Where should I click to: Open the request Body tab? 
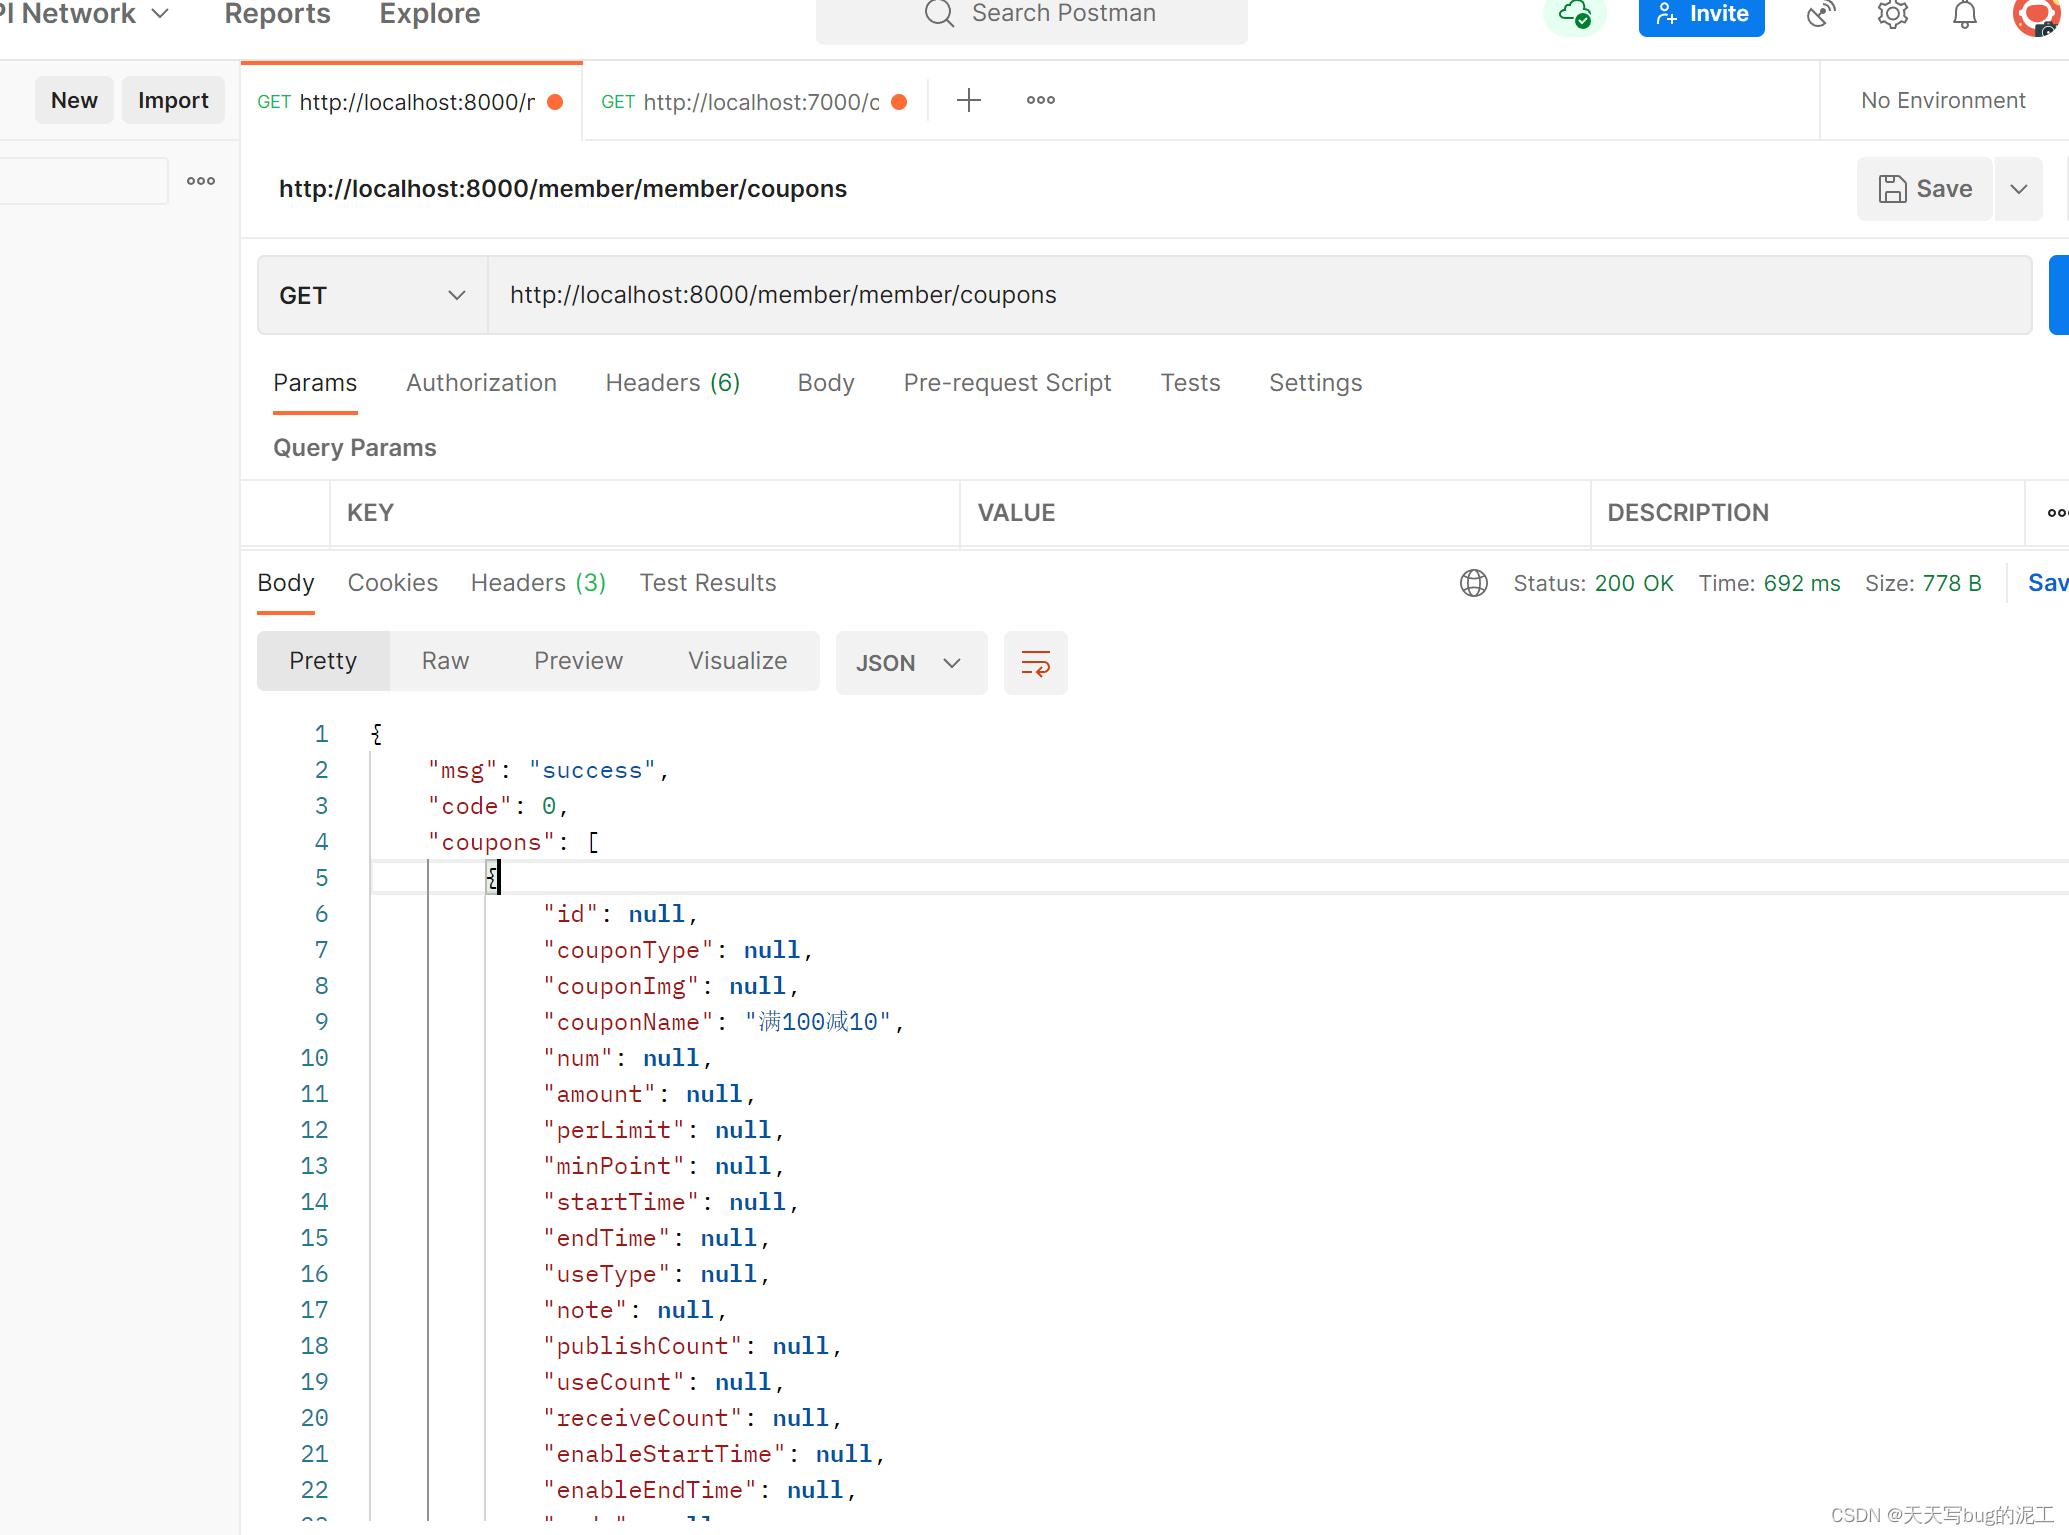point(825,383)
